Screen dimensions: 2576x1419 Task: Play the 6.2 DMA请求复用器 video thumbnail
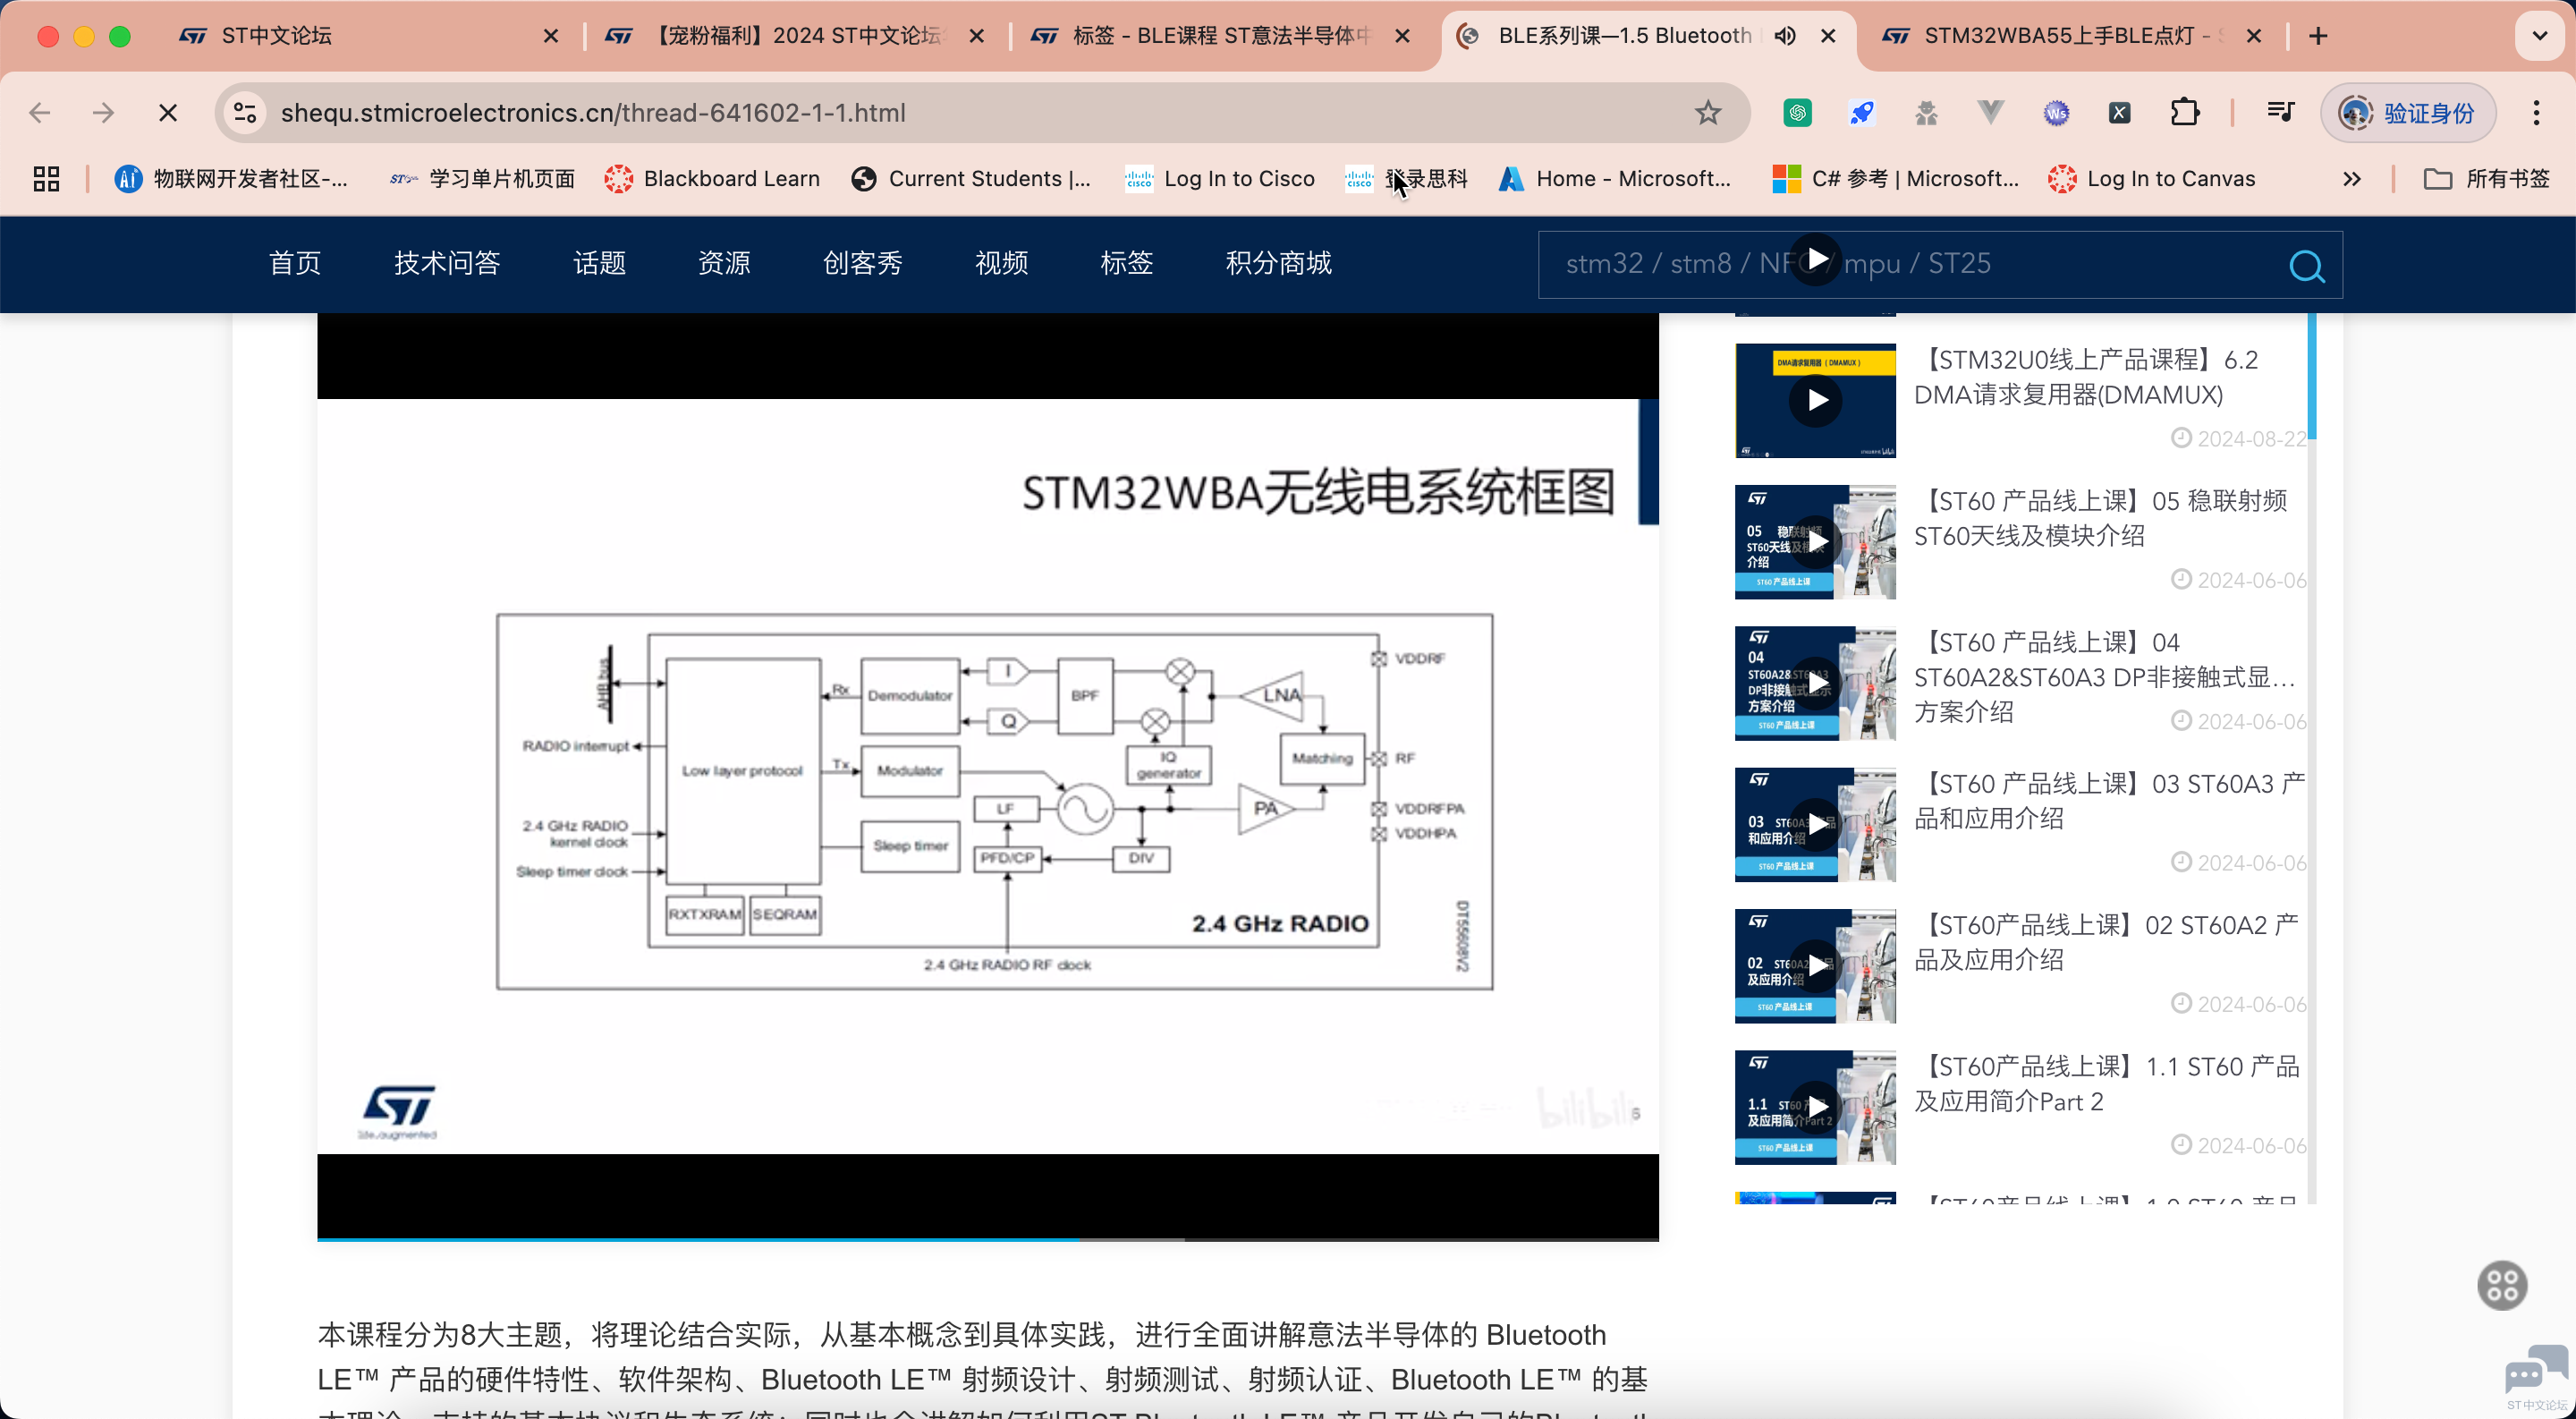click(x=1815, y=400)
